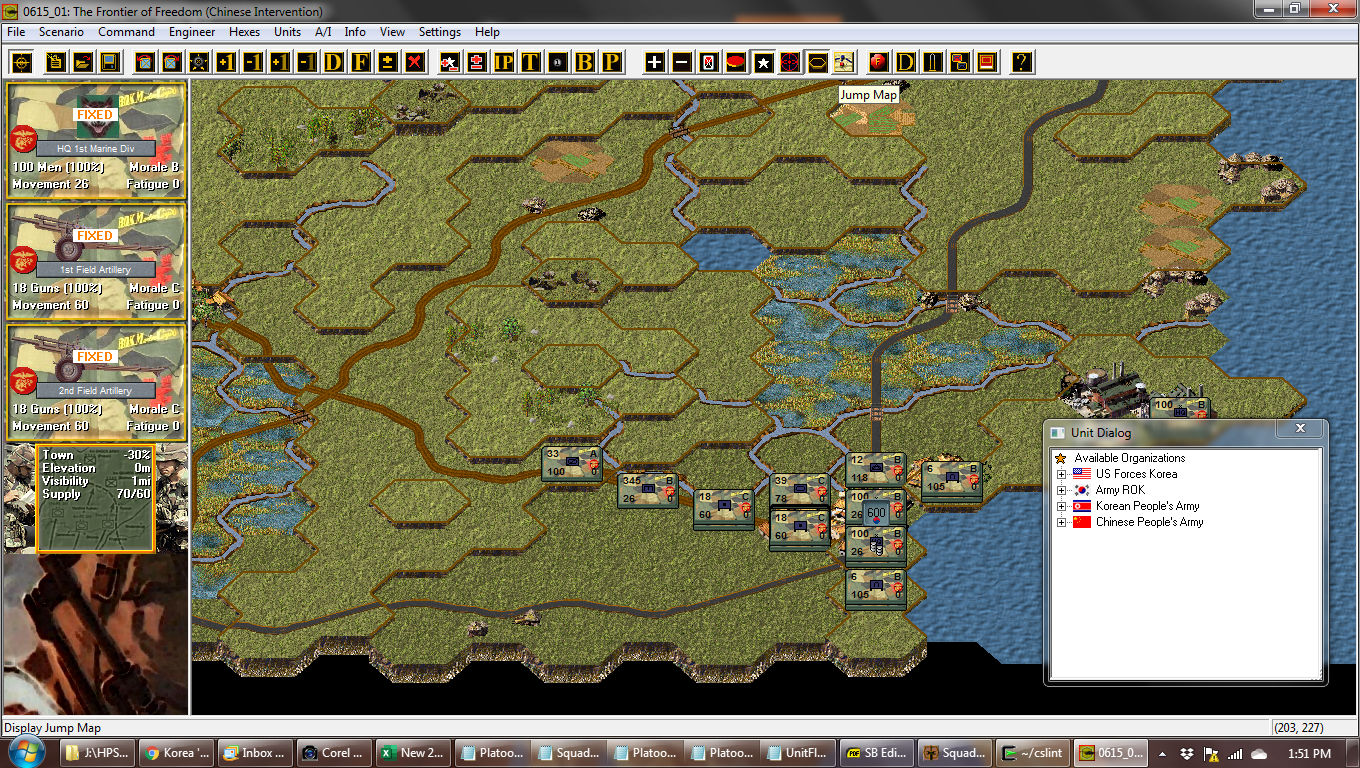Select US Forces Korea tree label
This screenshot has height=768, width=1360.
1136,474
